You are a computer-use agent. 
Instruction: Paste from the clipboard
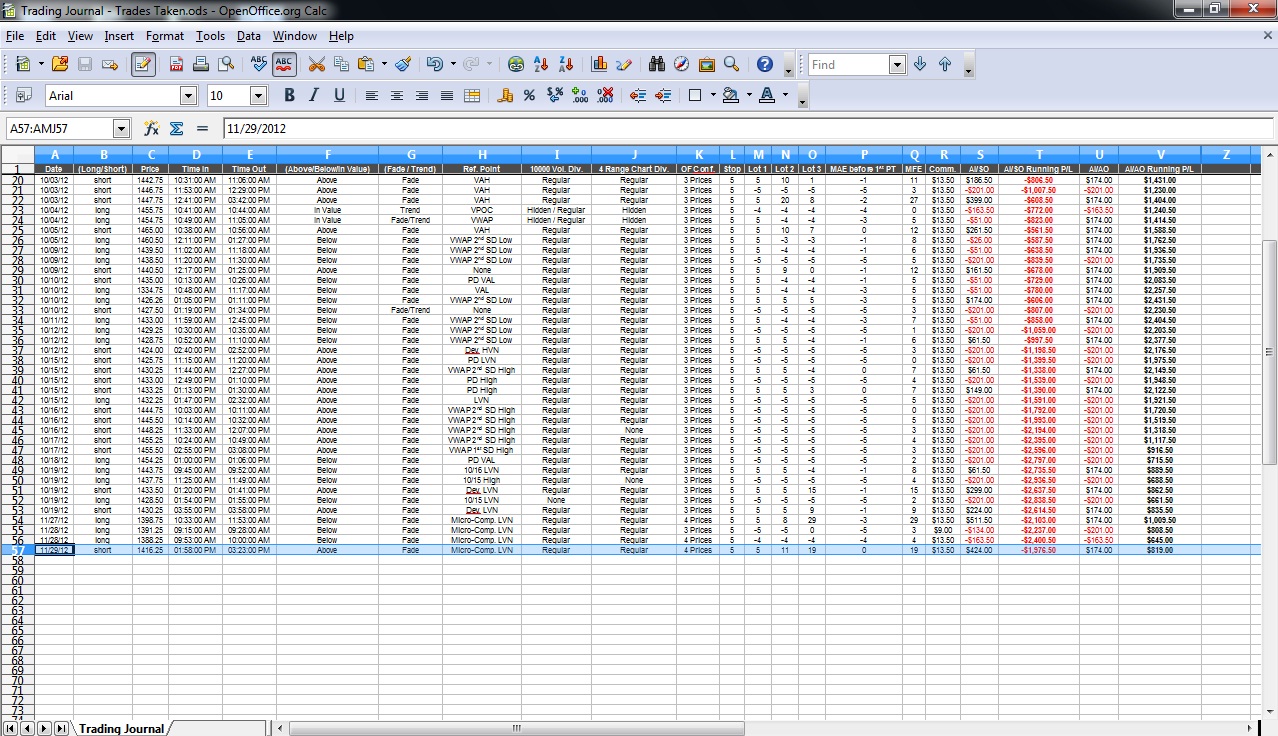point(366,64)
